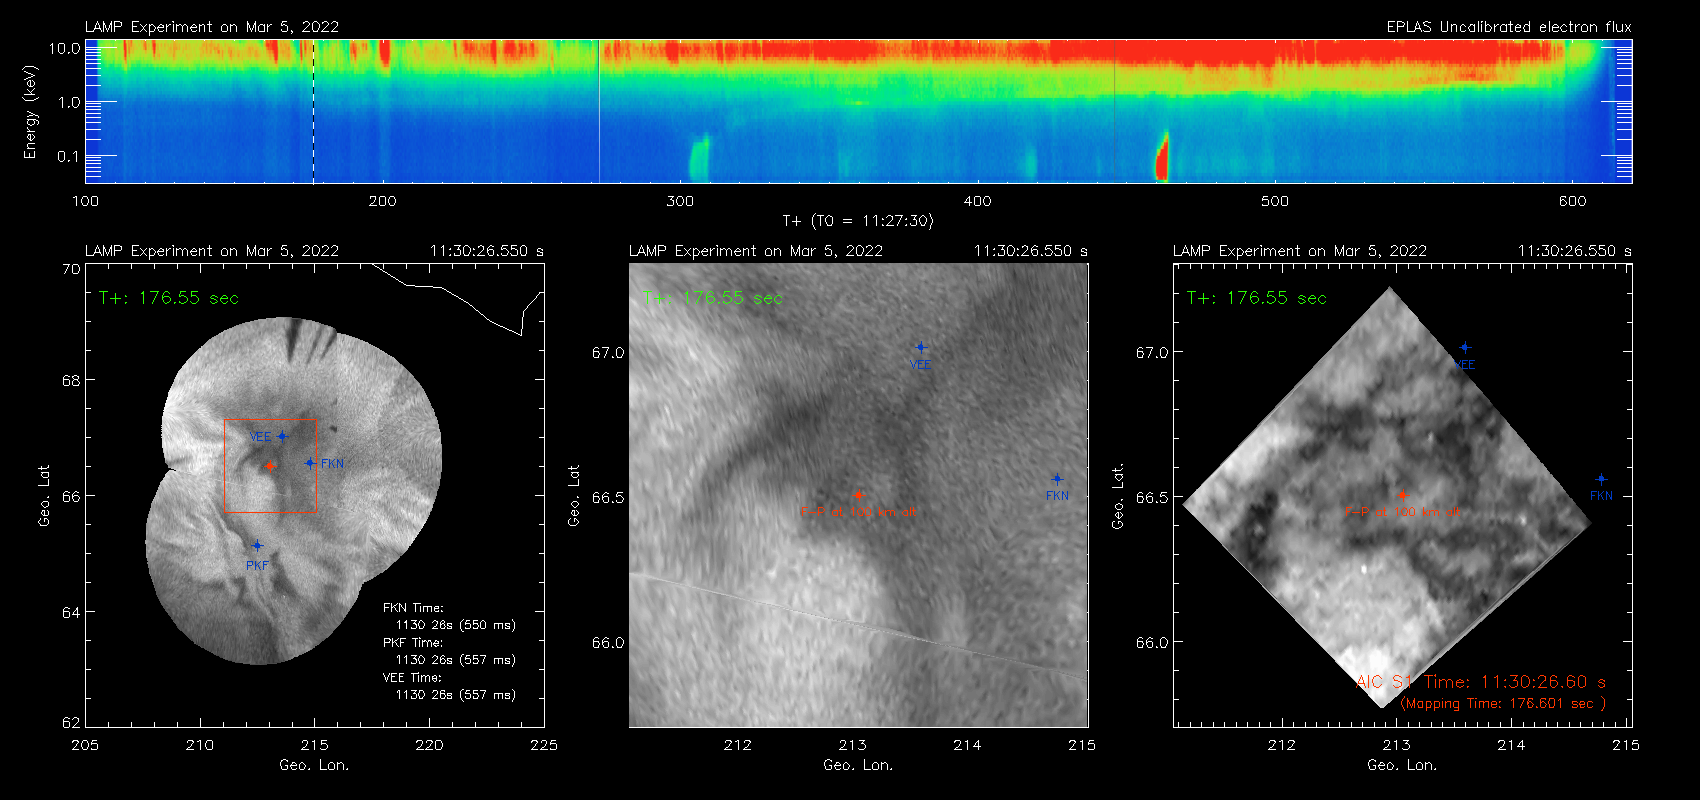Select the FKN marker in middle panel
The image size is (1700, 800).
pos(1057,479)
